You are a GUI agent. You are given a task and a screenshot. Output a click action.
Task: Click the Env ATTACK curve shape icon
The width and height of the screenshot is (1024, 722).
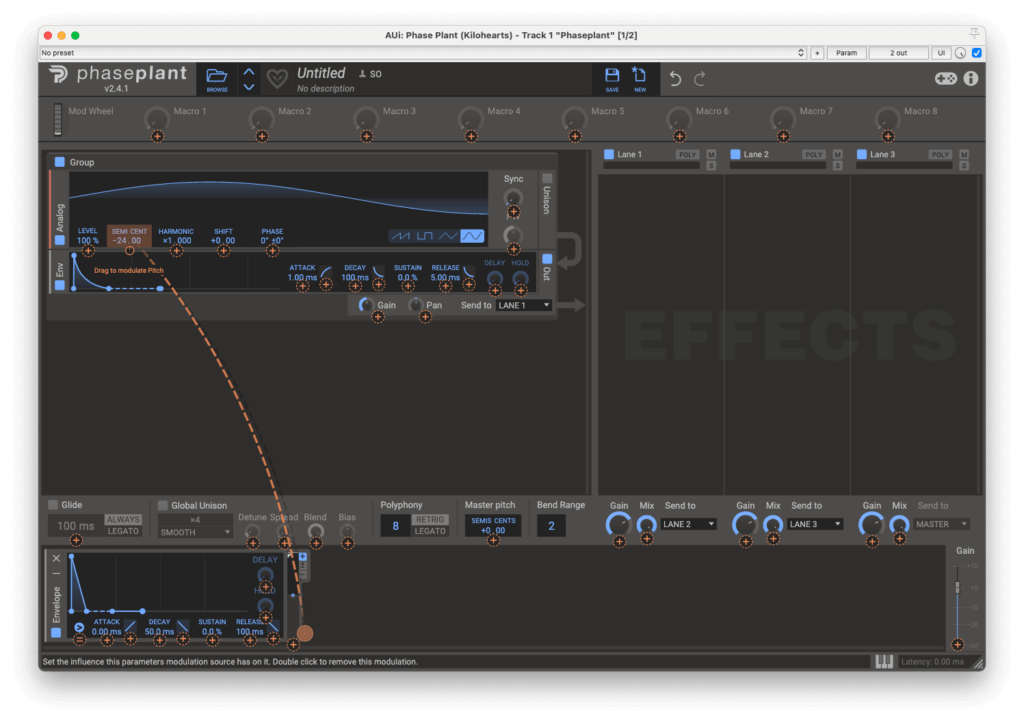(x=325, y=271)
